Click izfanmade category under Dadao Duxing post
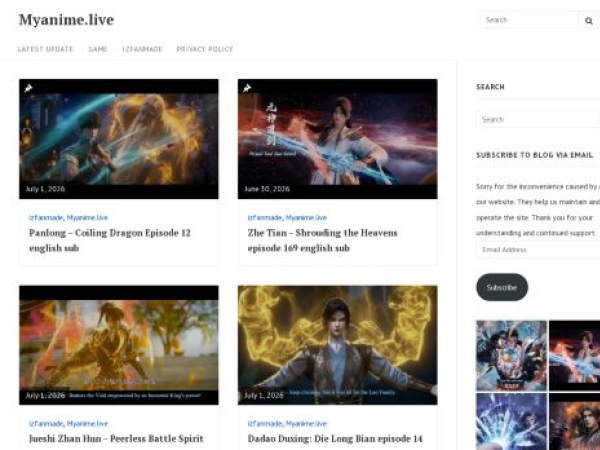The width and height of the screenshot is (600, 450). tap(265, 424)
